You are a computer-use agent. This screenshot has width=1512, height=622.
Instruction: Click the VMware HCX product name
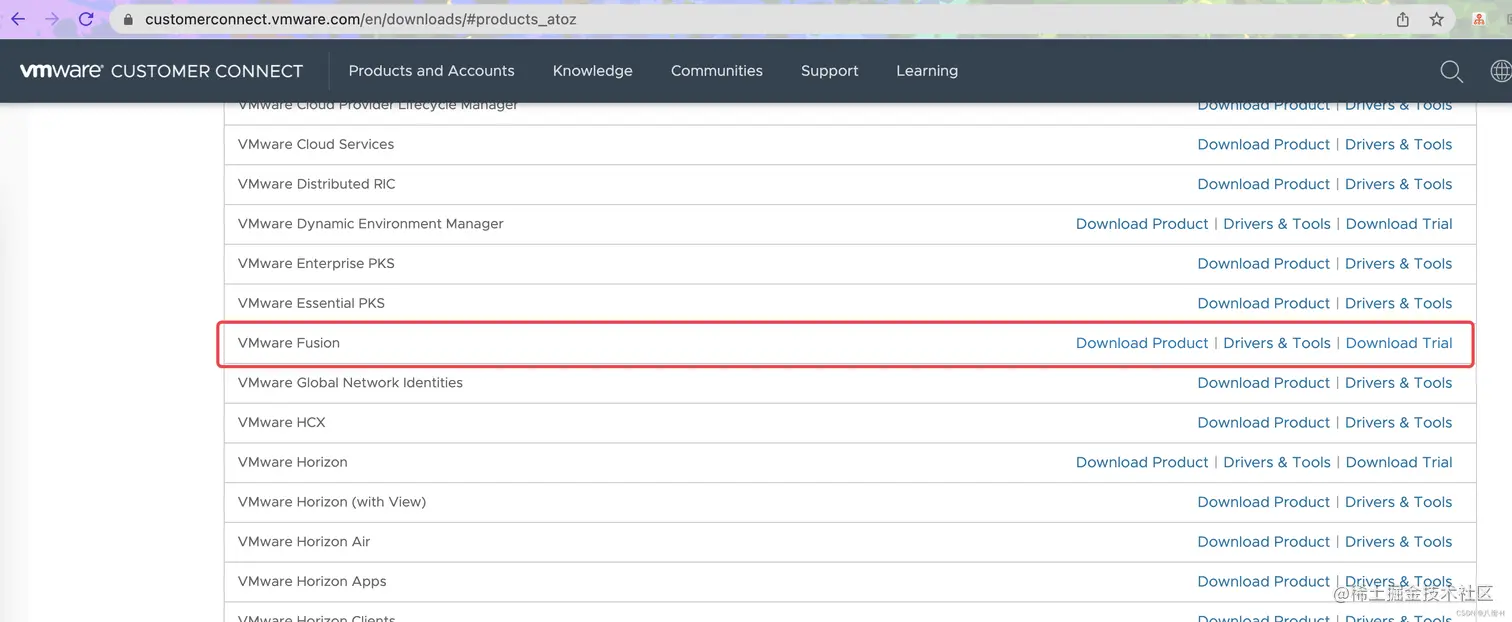(282, 423)
